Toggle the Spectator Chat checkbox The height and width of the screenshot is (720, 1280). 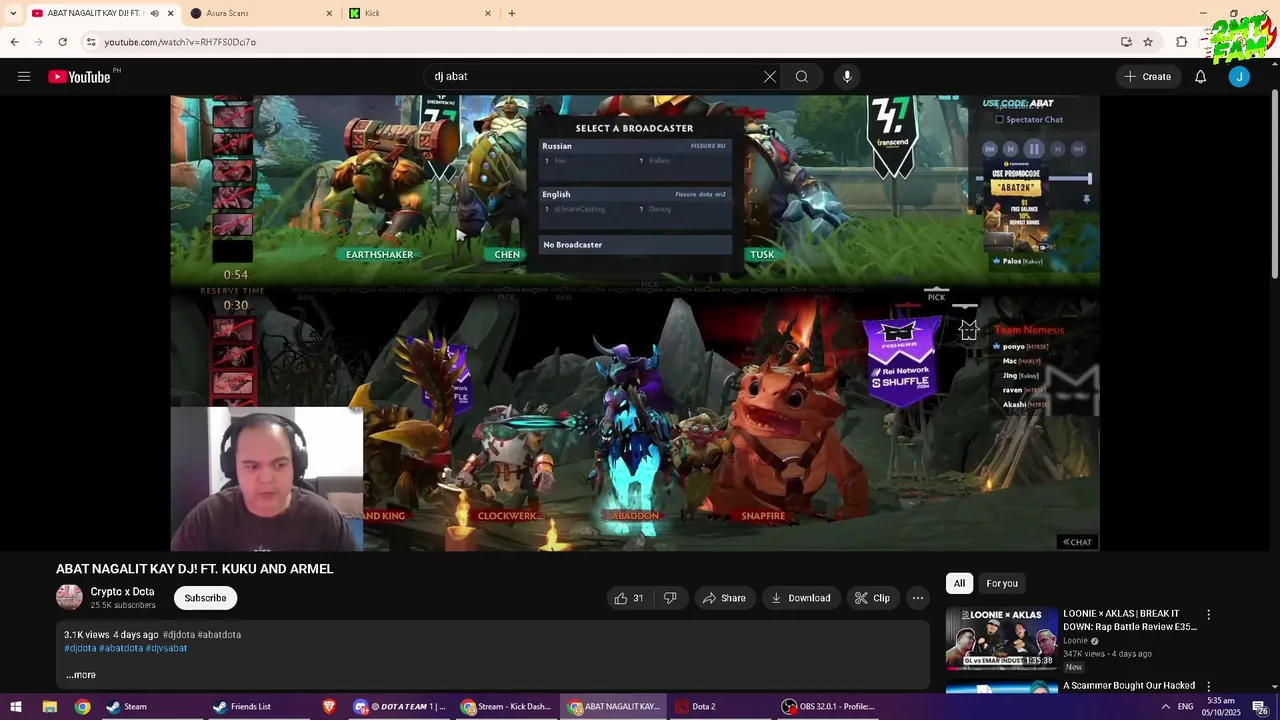(999, 120)
